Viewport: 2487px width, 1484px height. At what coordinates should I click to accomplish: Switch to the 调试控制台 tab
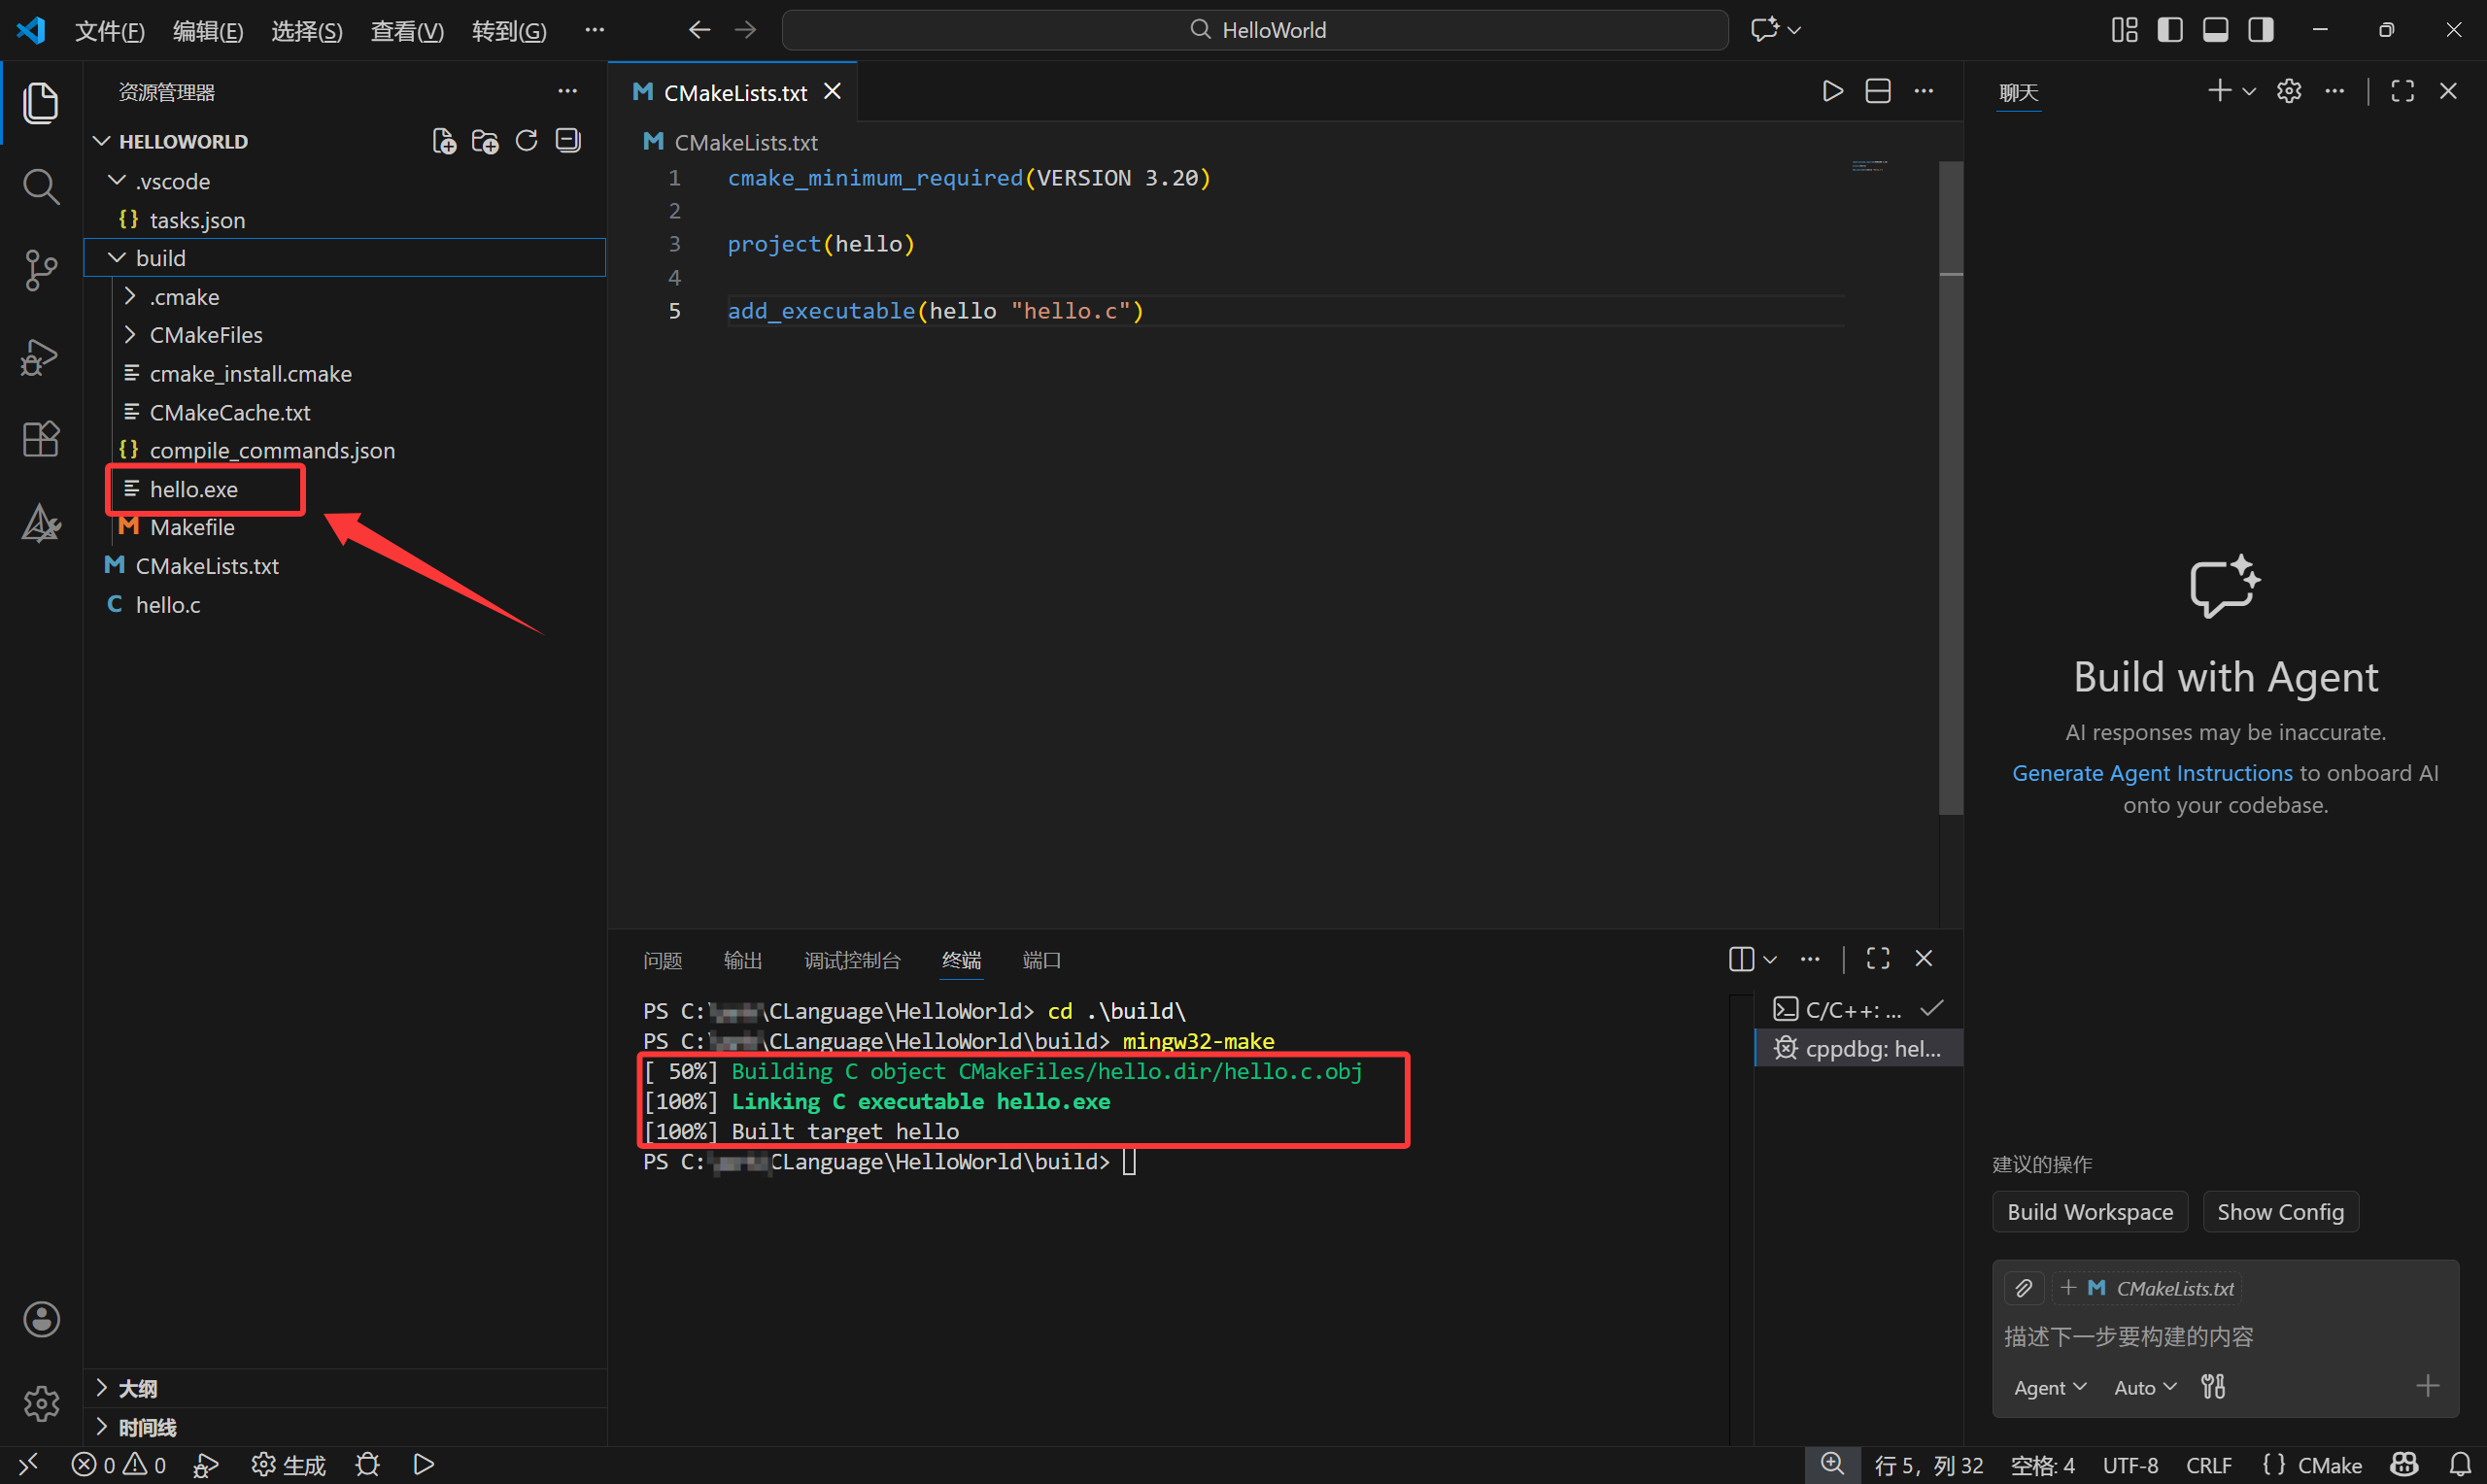(852, 960)
